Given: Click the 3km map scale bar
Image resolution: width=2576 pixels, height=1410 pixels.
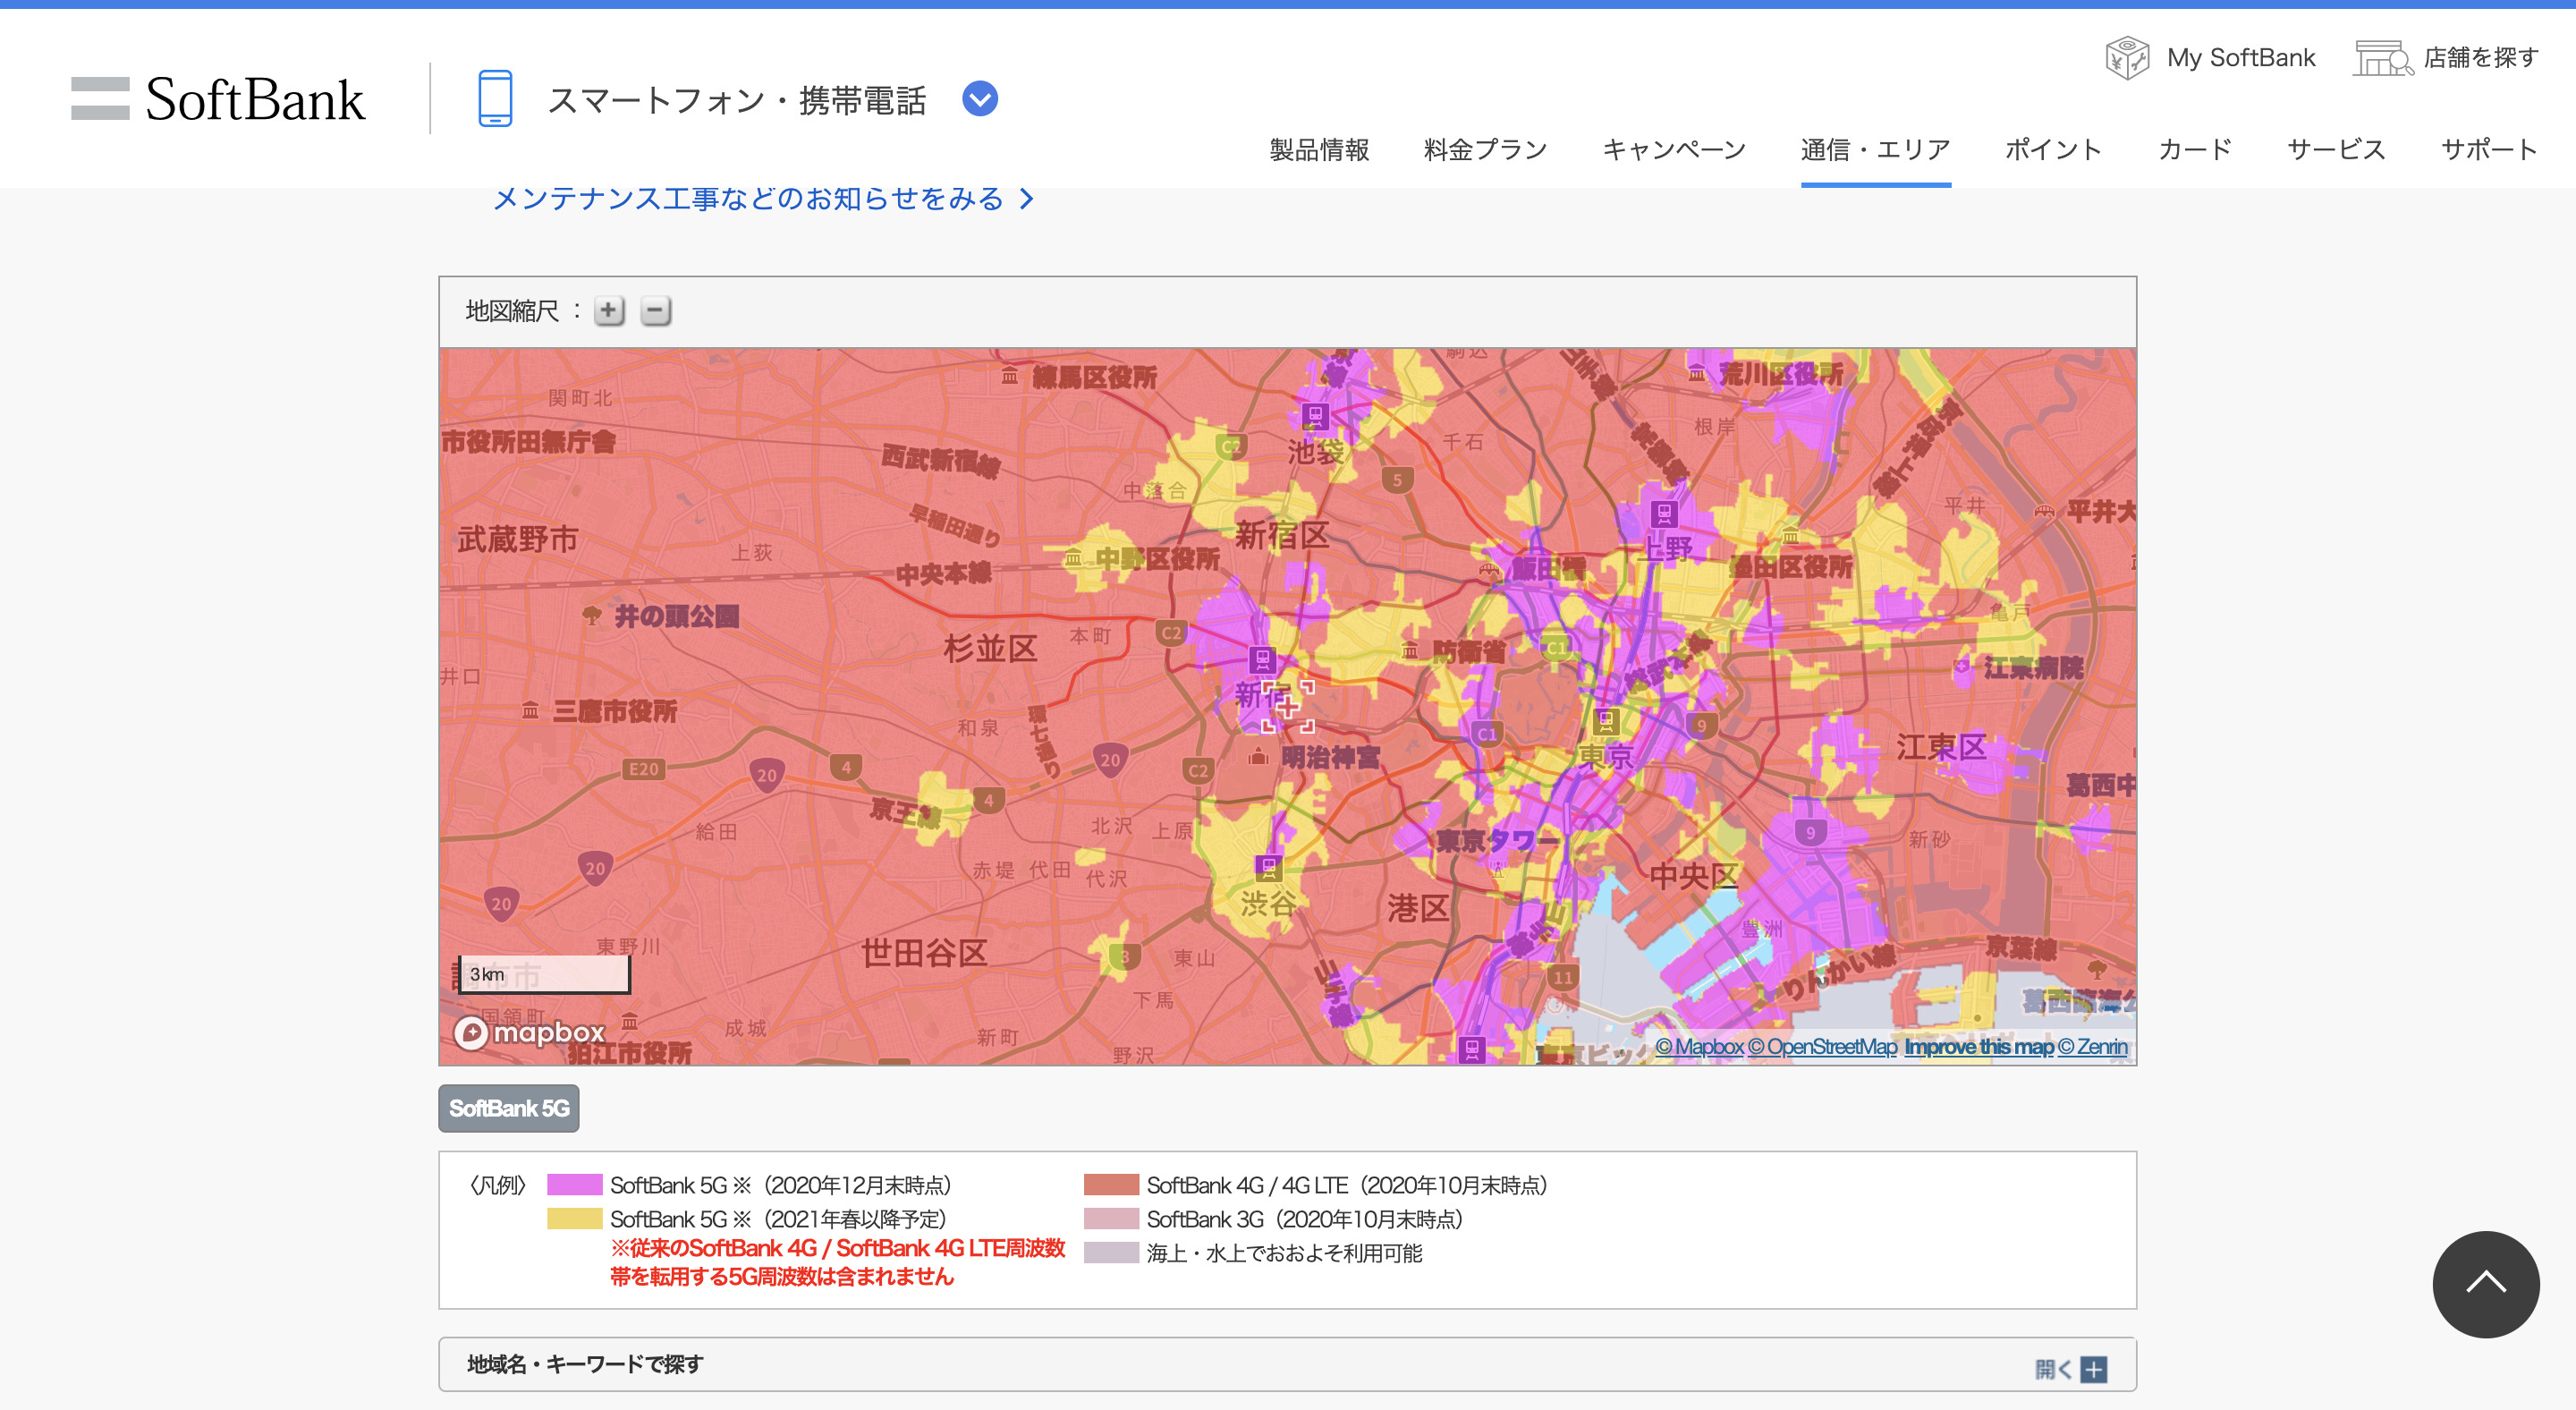Looking at the screenshot, I should click(x=545, y=974).
